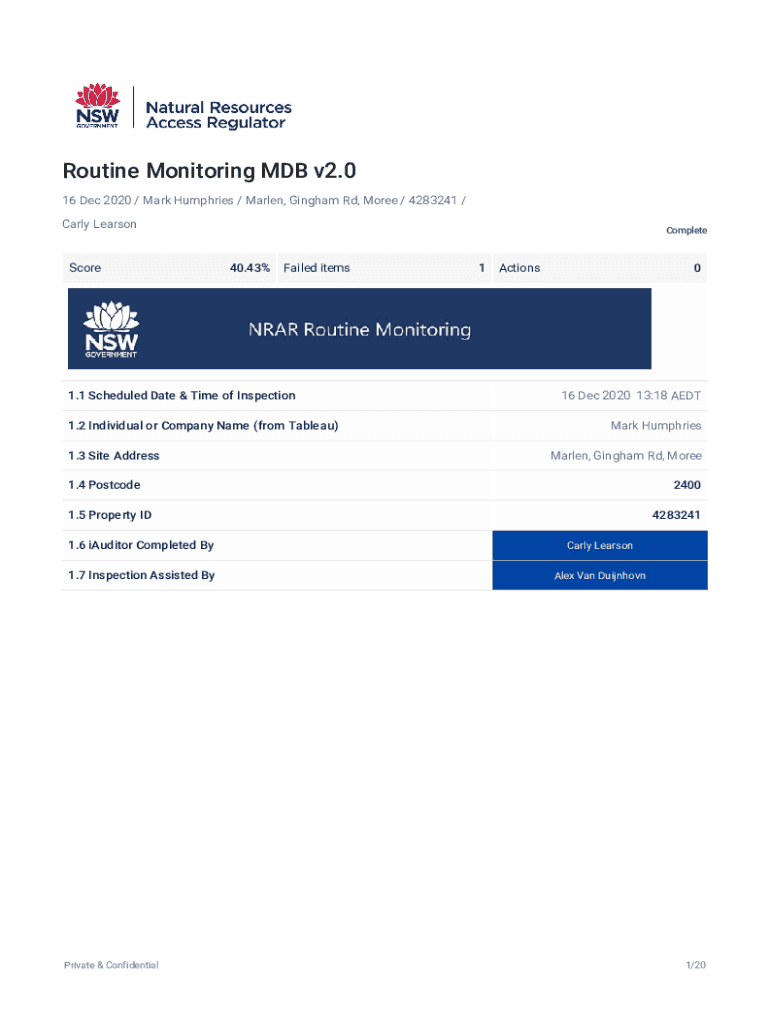770x1024 pixels.
Task: Select the Failed items summary cell
Action: point(383,268)
